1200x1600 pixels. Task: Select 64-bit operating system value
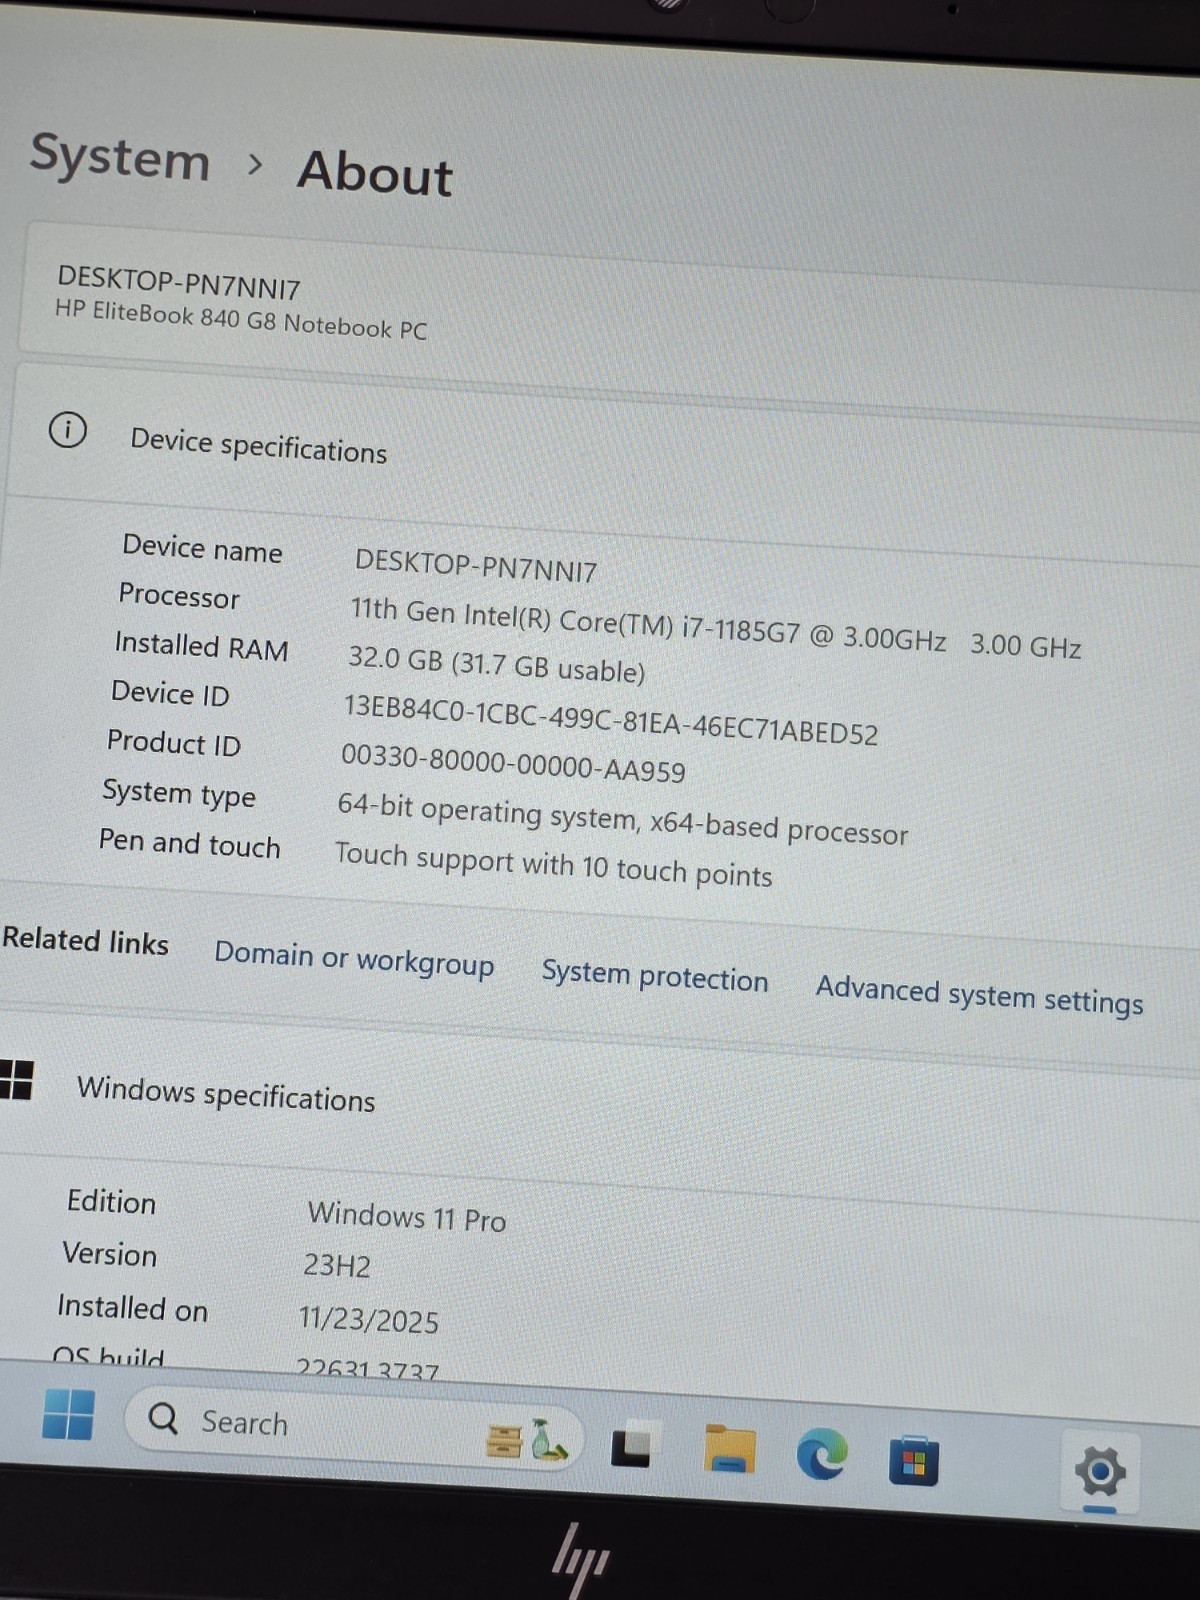pyautogui.click(x=622, y=818)
